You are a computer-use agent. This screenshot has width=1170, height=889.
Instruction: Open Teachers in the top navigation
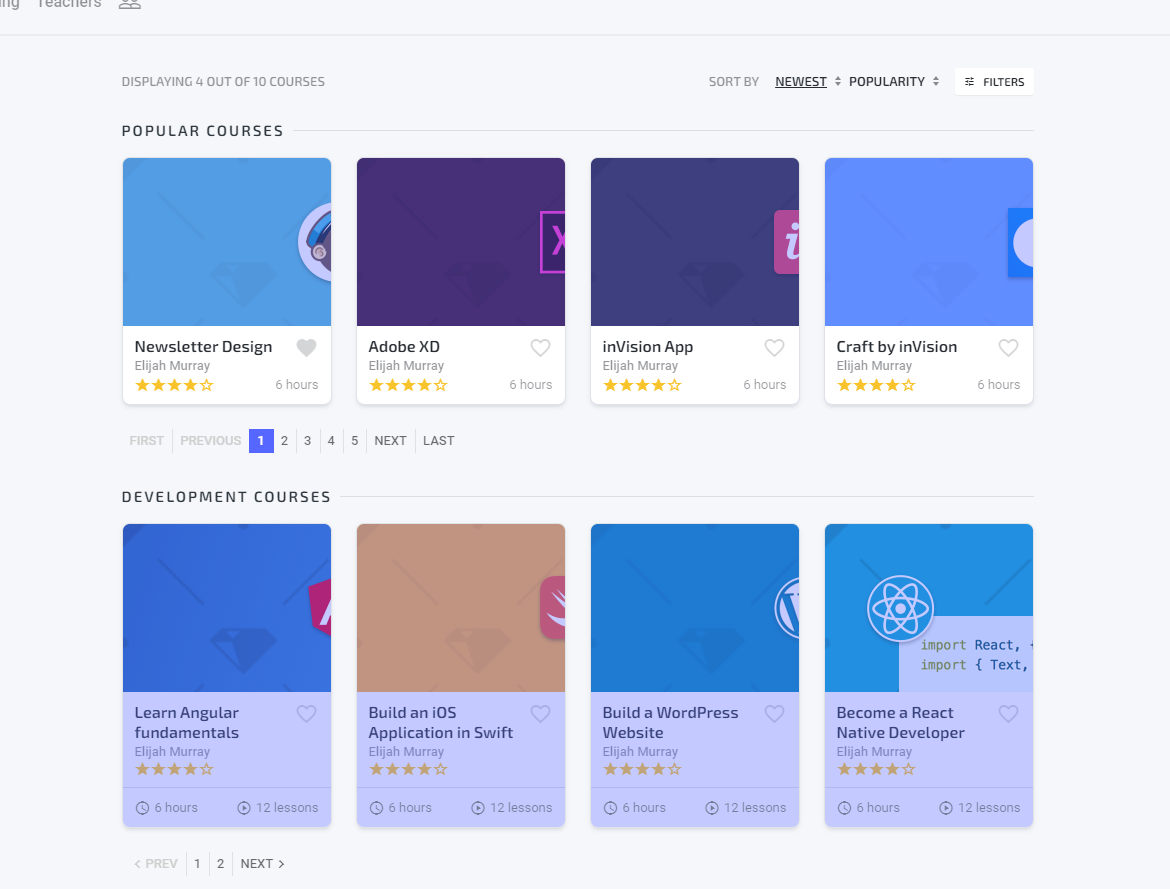coord(69,4)
